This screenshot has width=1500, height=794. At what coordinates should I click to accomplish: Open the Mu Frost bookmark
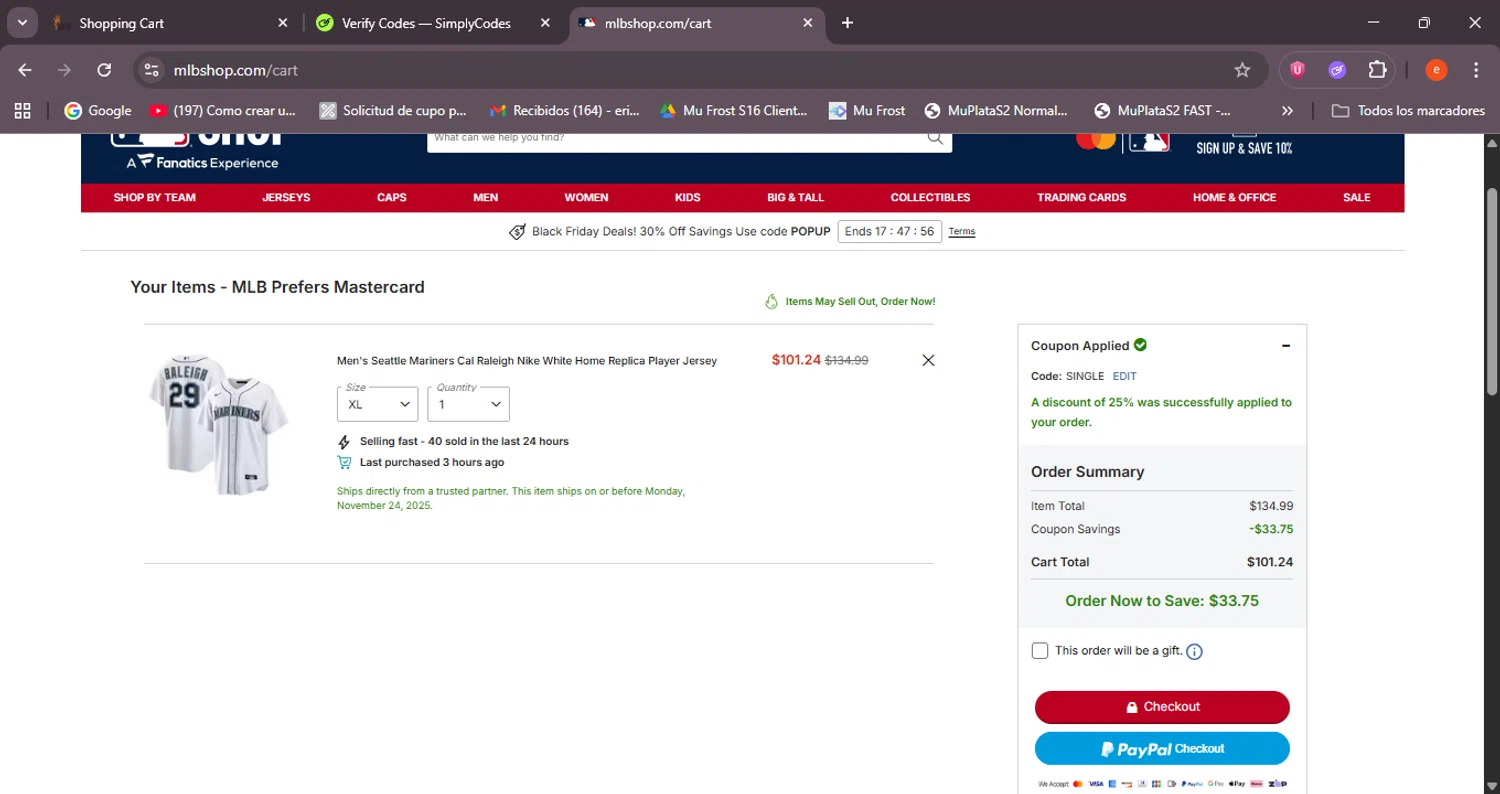pyautogui.click(x=867, y=111)
